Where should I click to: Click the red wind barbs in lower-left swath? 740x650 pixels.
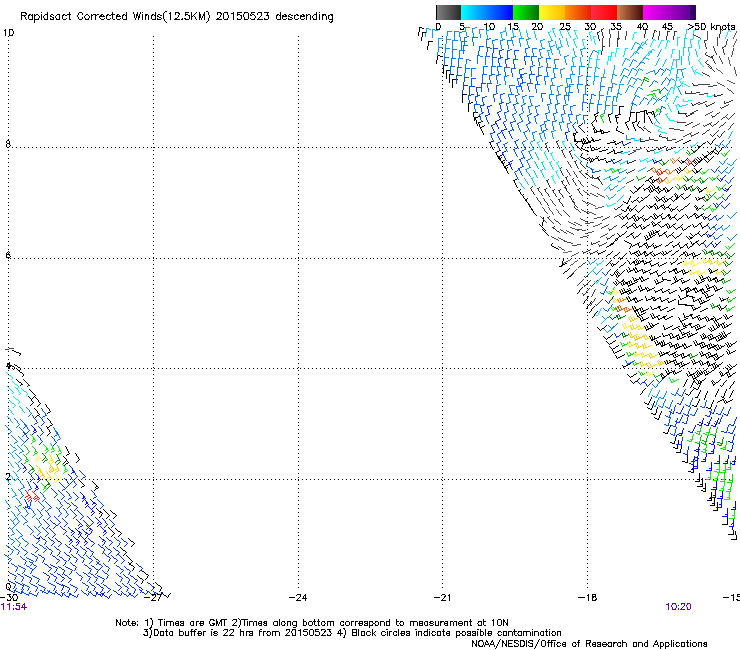pos(32,496)
